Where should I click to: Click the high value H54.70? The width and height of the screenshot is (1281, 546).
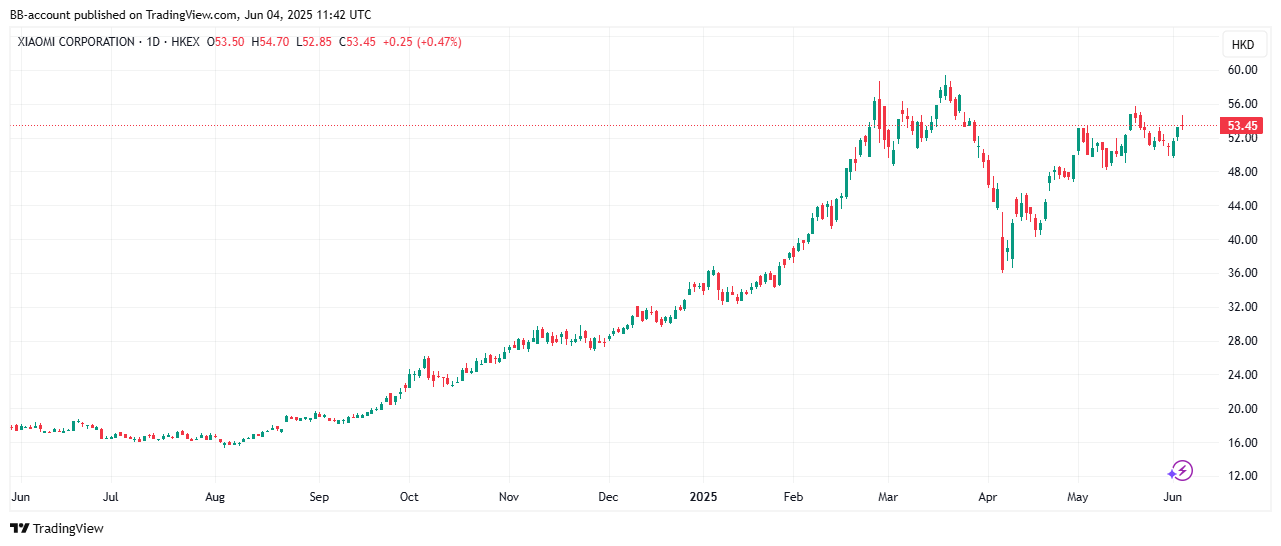pyautogui.click(x=270, y=42)
